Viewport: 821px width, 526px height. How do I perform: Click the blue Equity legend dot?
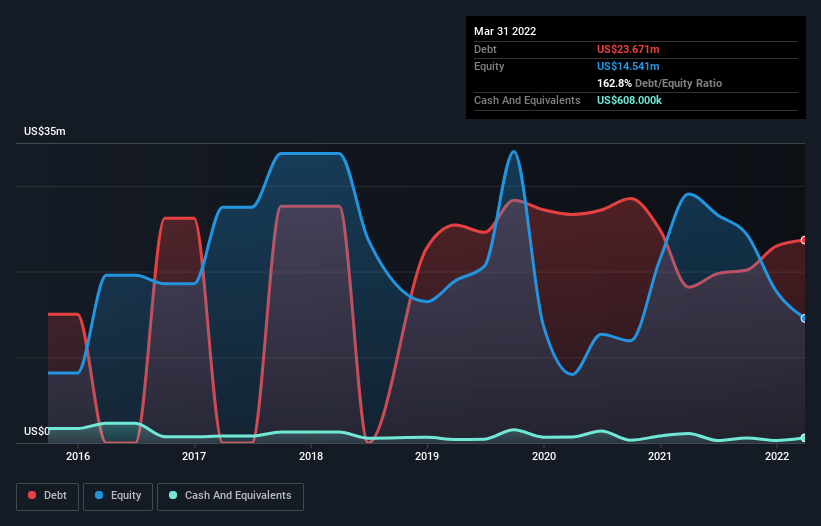[x=99, y=495]
